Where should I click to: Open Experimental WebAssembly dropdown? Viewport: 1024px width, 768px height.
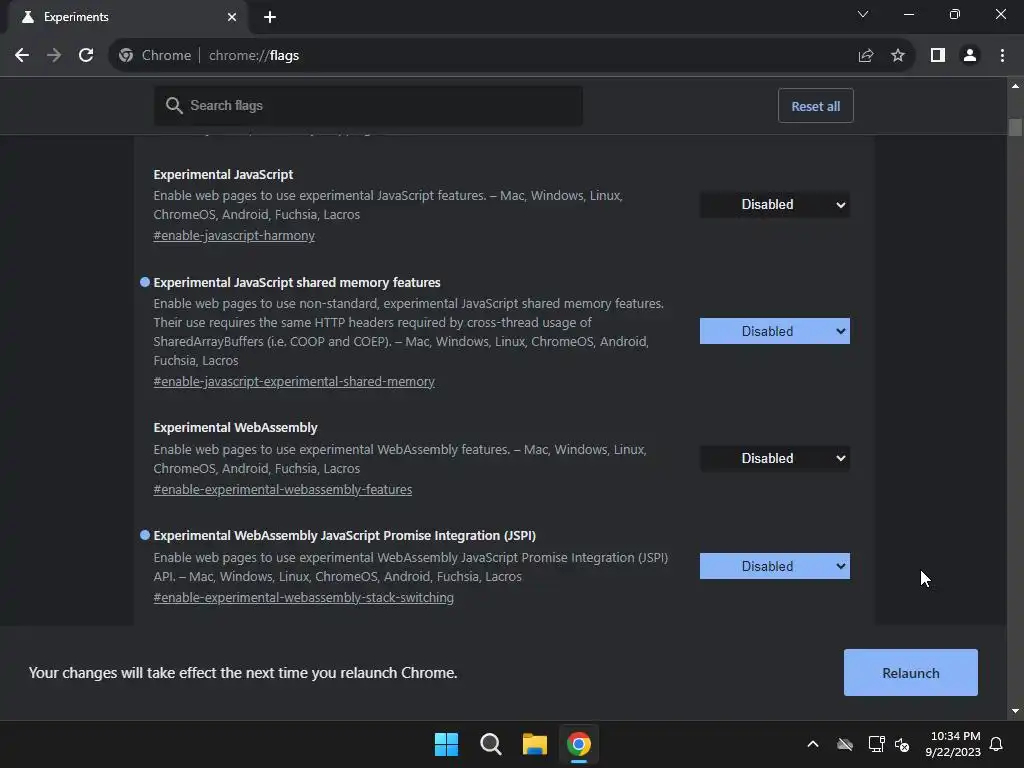tap(775, 458)
